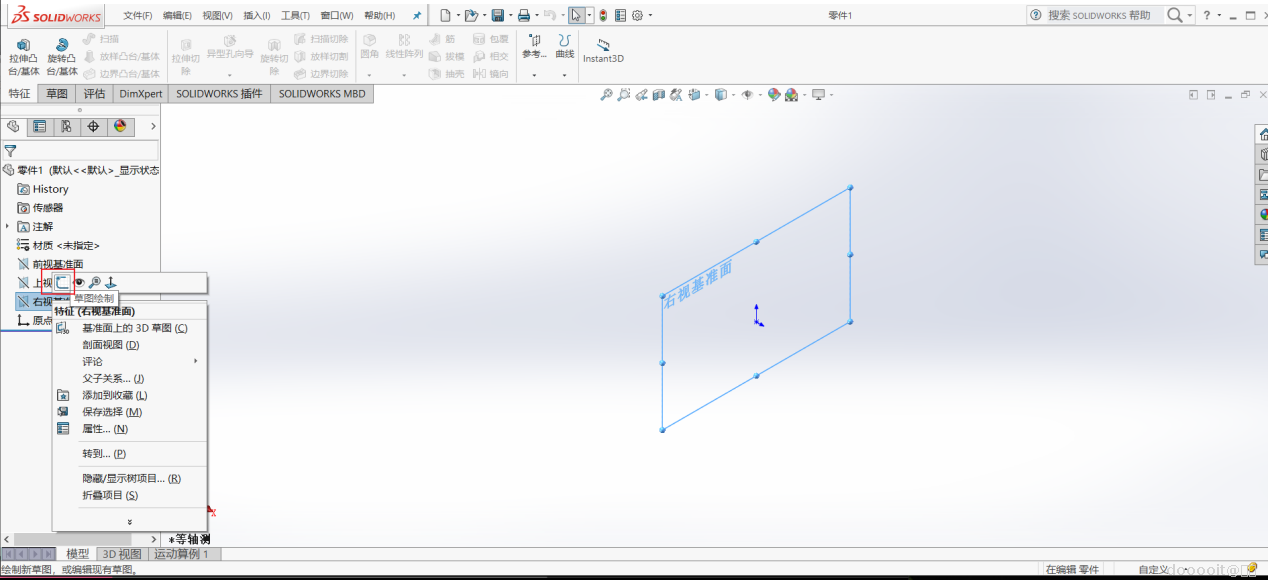Click the Save icon in the top toolbar
1268x580 pixels.
coord(497,15)
